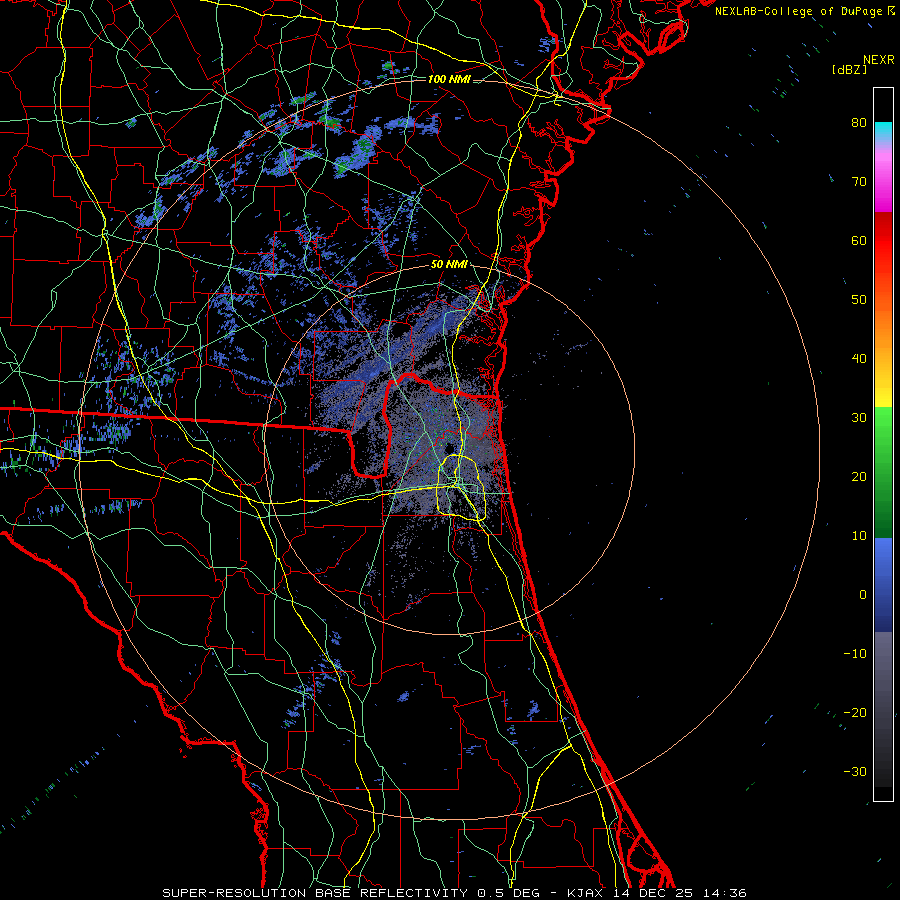Click the 80 value on the dBZ scale
This screenshot has height=900, width=900.
[x=859, y=123]
